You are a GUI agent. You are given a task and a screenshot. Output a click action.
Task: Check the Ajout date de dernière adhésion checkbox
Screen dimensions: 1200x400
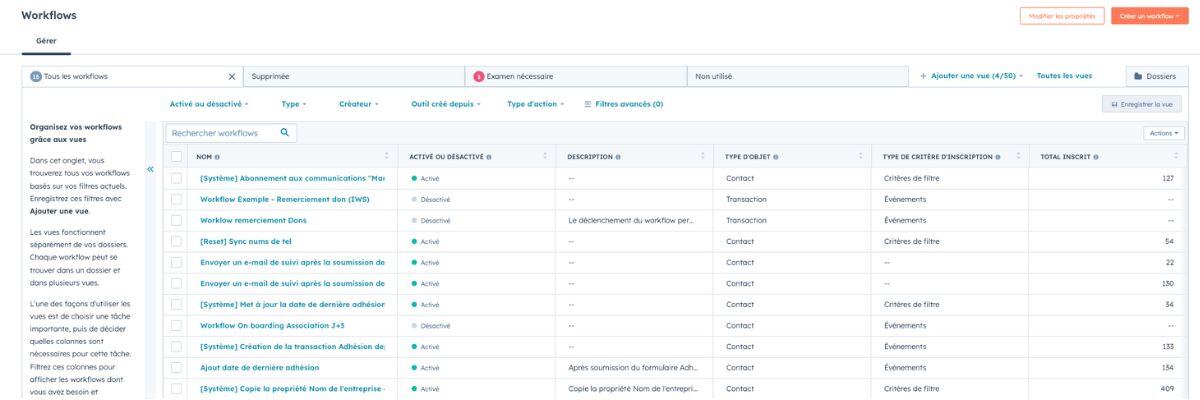[x=177, y=367]
